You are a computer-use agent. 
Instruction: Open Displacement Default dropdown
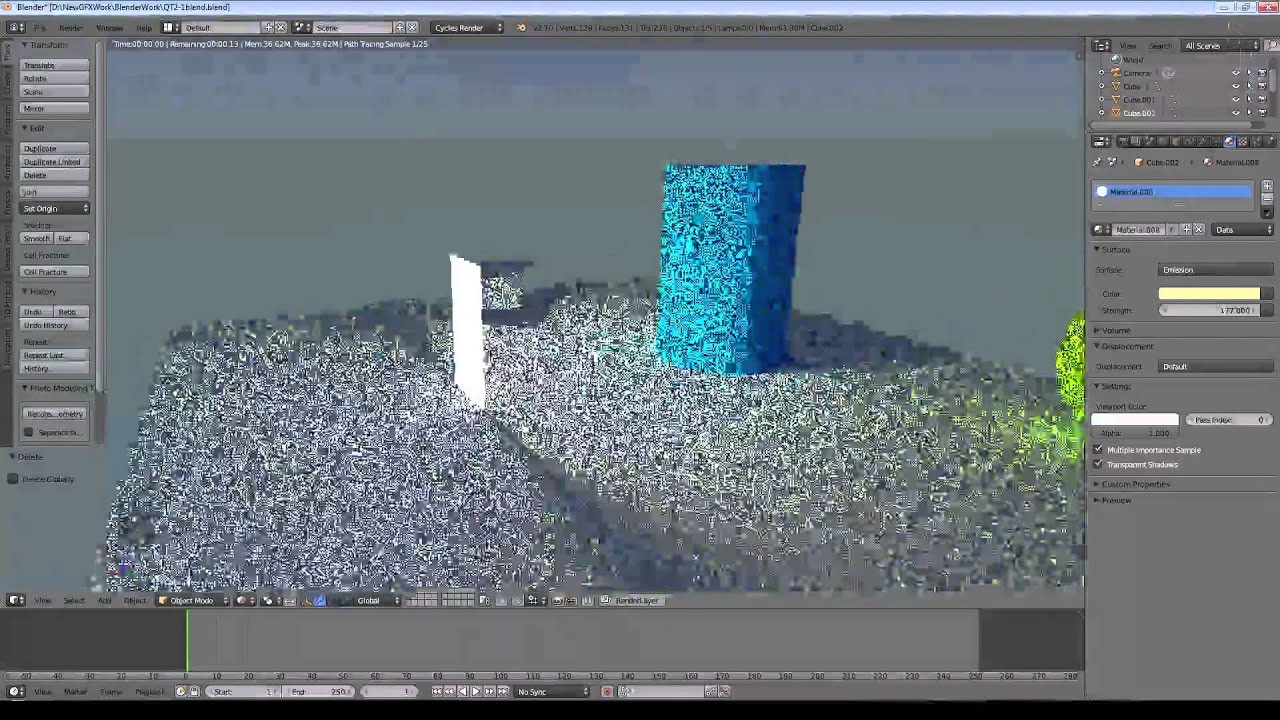pos(1215,366)
